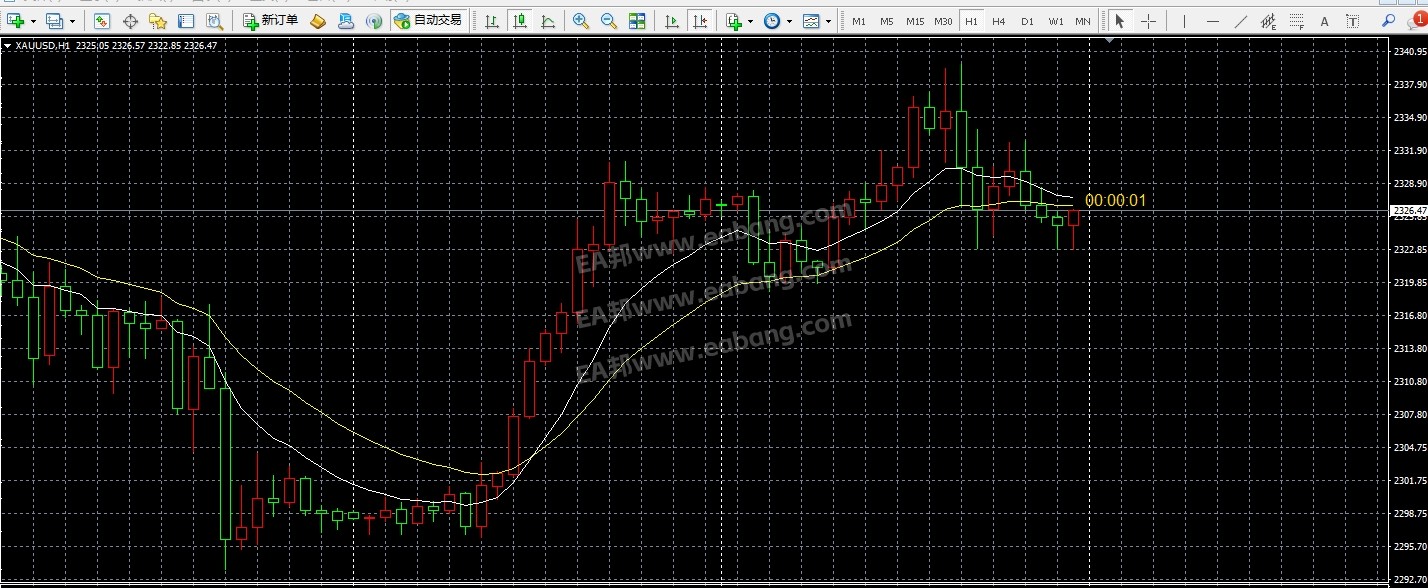The width and height of the screenshot is (1428, 588).
Task: Expand the Profiles dropdown arrow
Action: [x=72, y=21]
